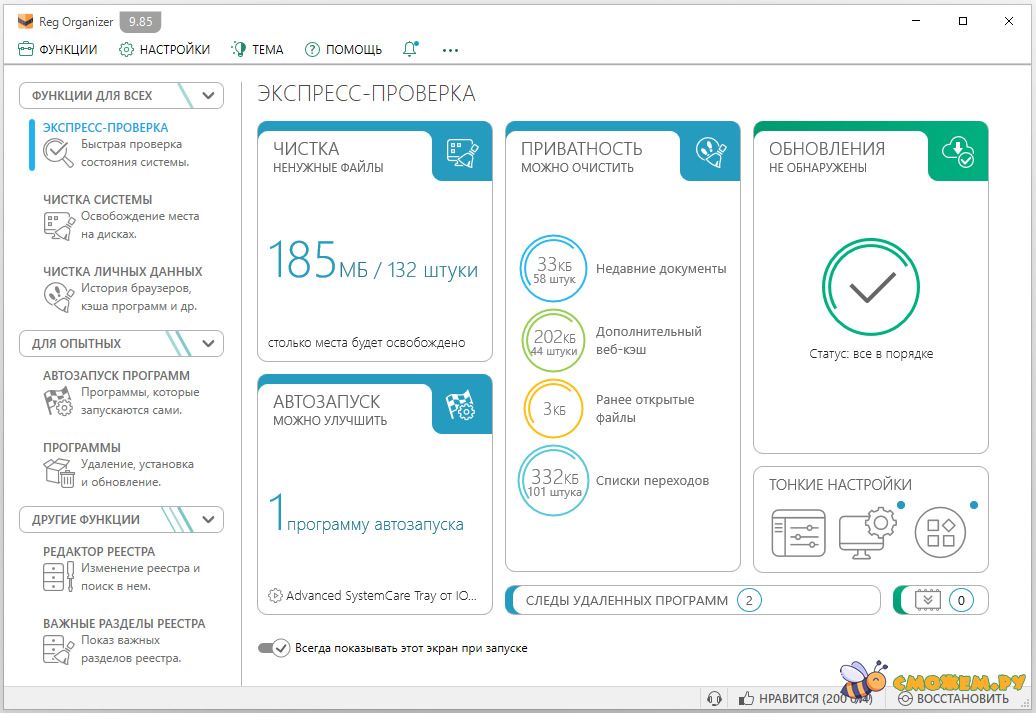Click the headset support icon in status bar
Image resolution: width=1036 pixels, height=713 pixels.
tap(714, 699)
